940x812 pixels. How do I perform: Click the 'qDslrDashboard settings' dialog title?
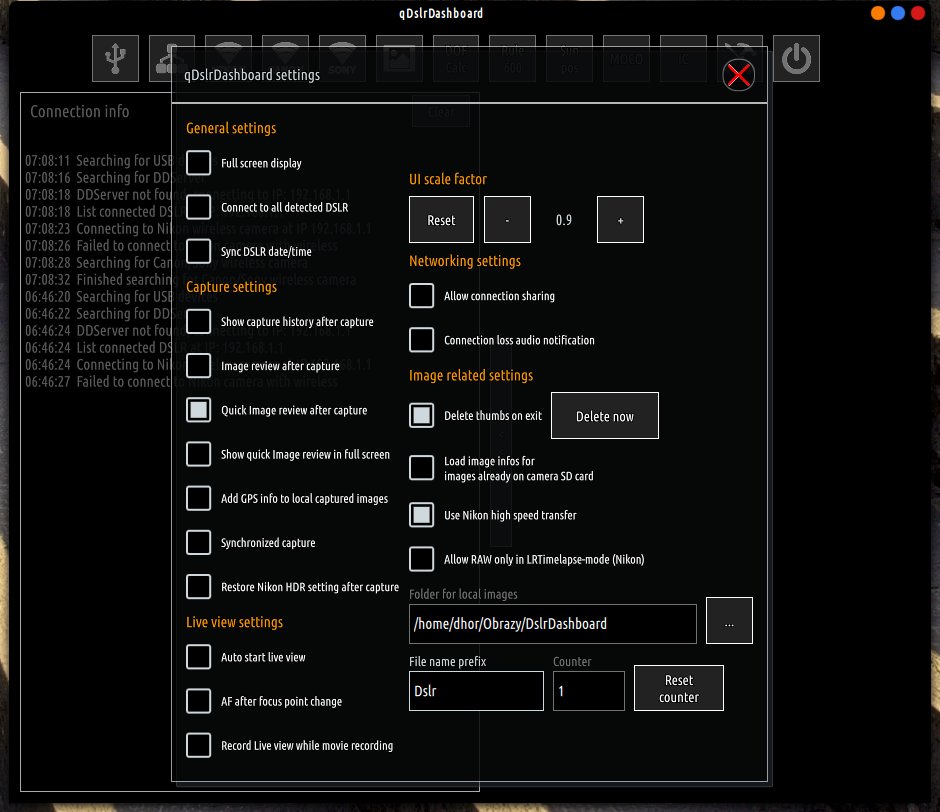252,75
